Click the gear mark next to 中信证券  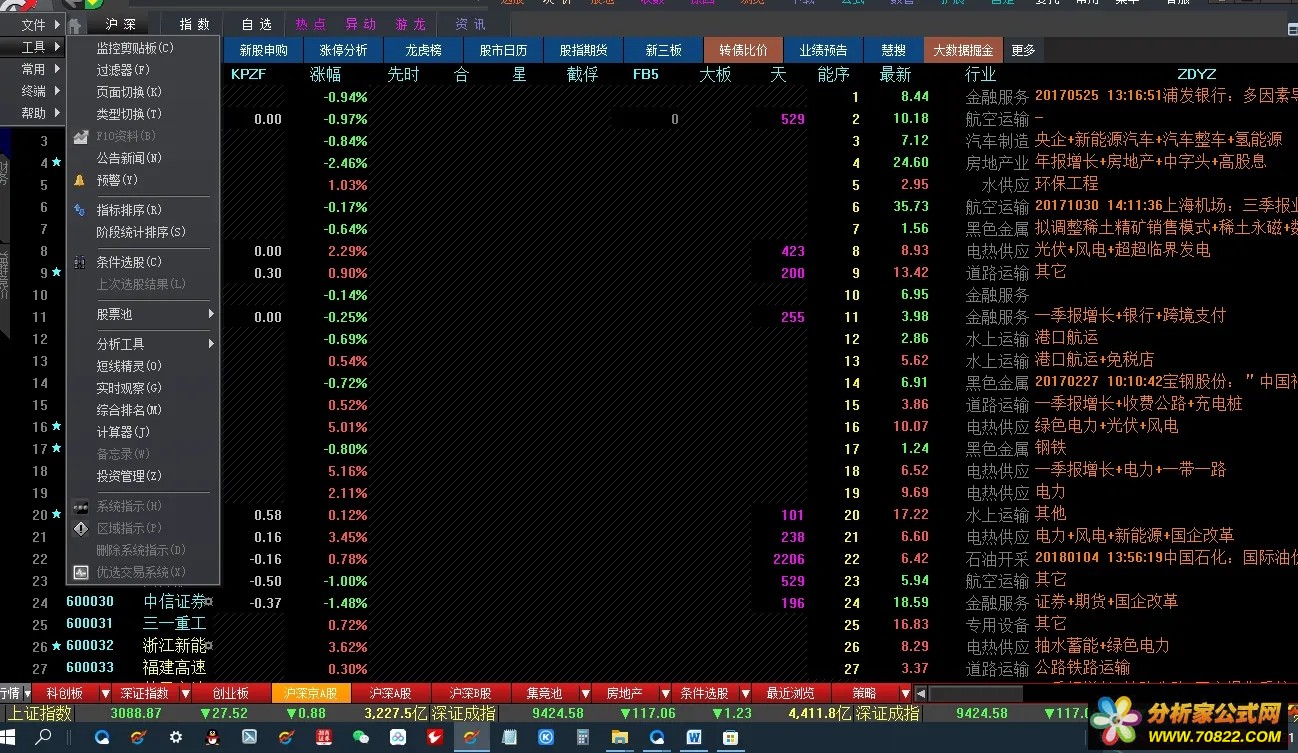[x=209, y=602]
